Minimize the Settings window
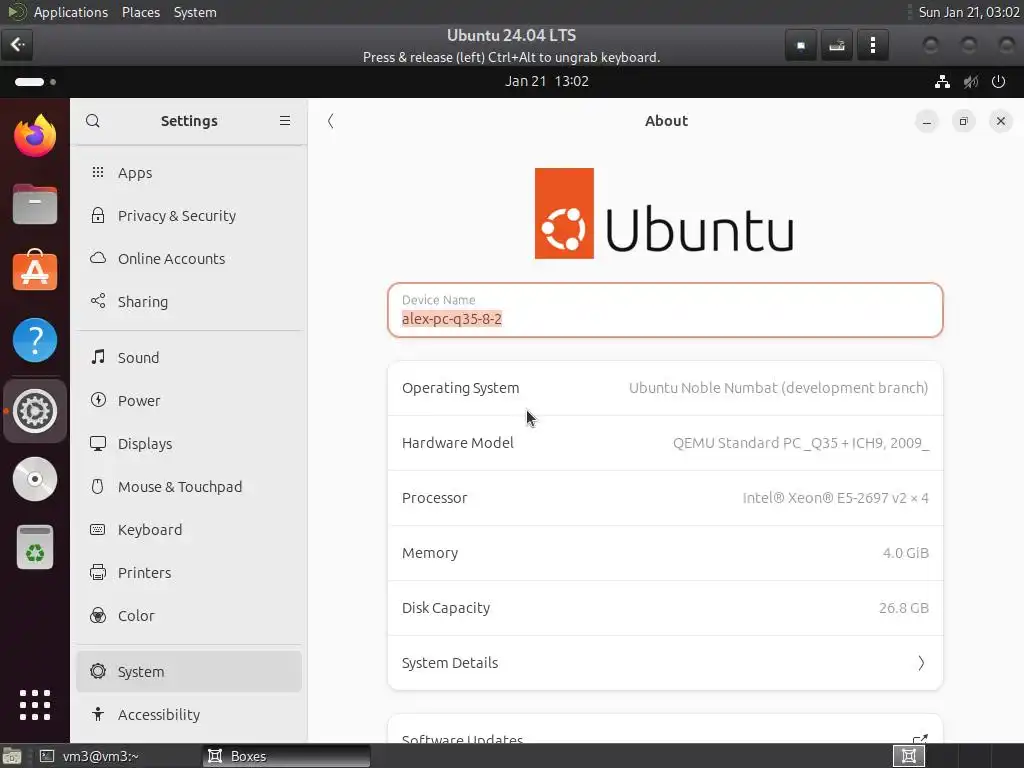The height and width of the screenshot is (768, 1024). [x=926, y=121]
